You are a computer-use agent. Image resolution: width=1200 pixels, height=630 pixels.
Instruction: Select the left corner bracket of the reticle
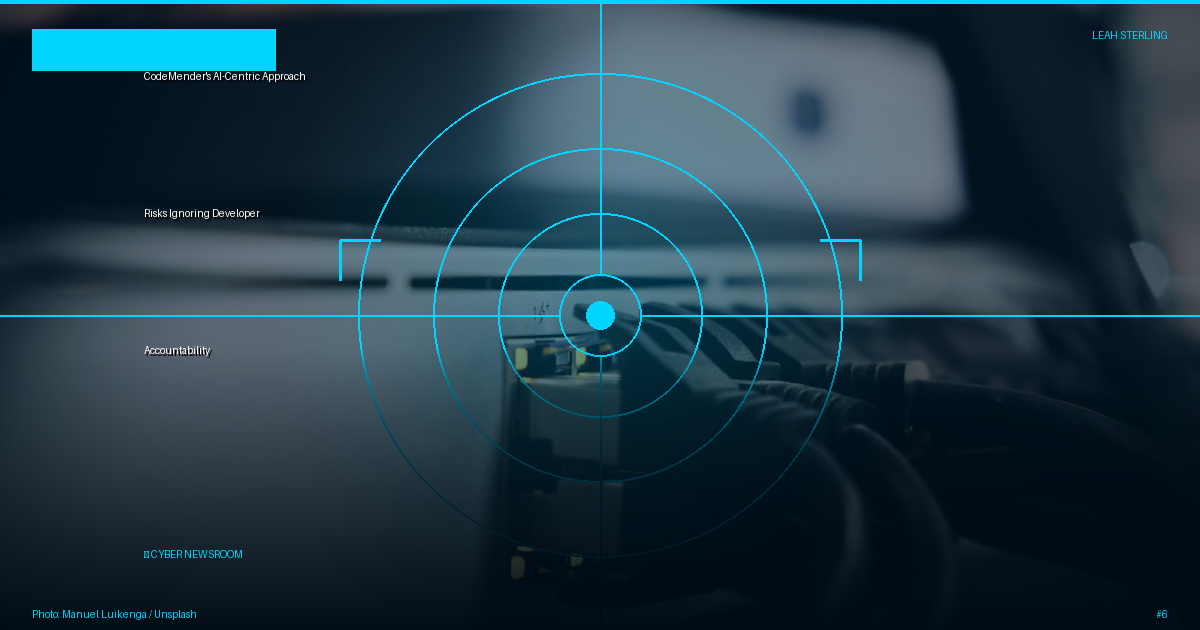360,260
